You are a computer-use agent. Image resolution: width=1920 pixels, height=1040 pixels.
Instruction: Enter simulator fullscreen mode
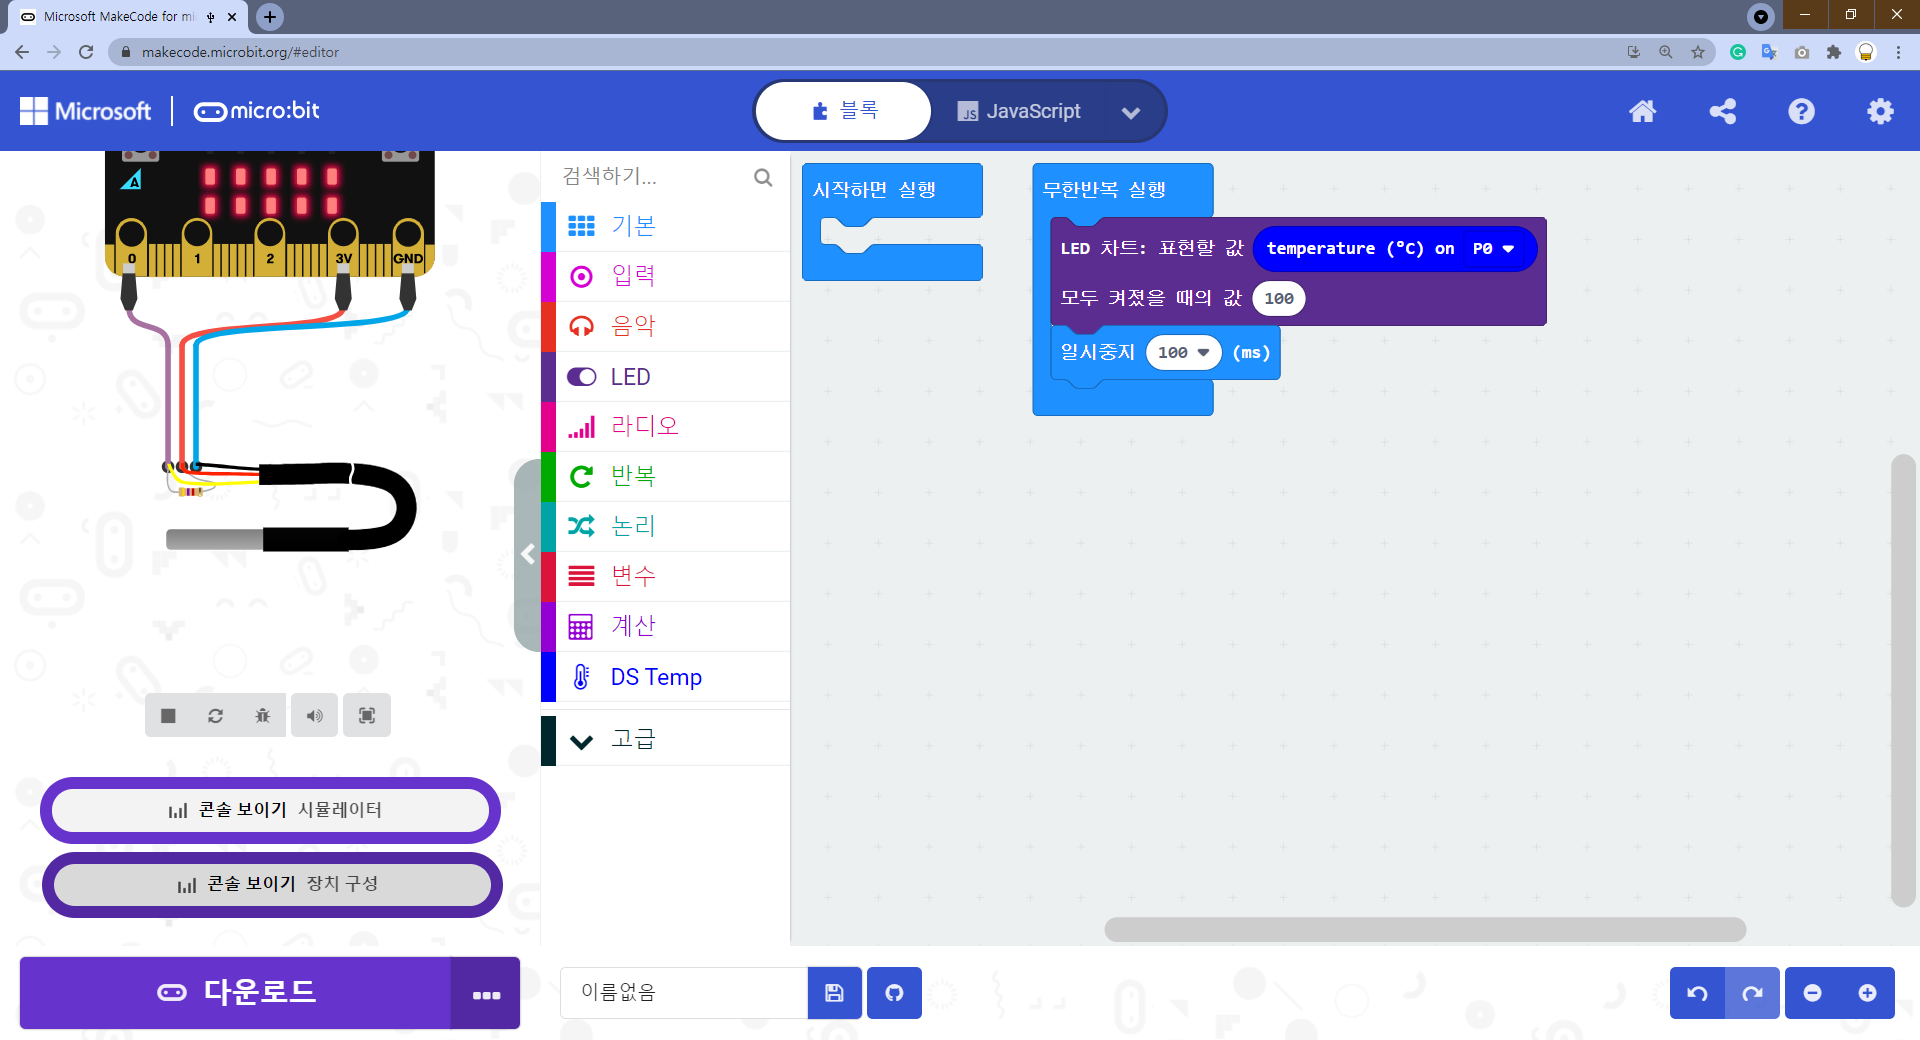coord(366,715)
